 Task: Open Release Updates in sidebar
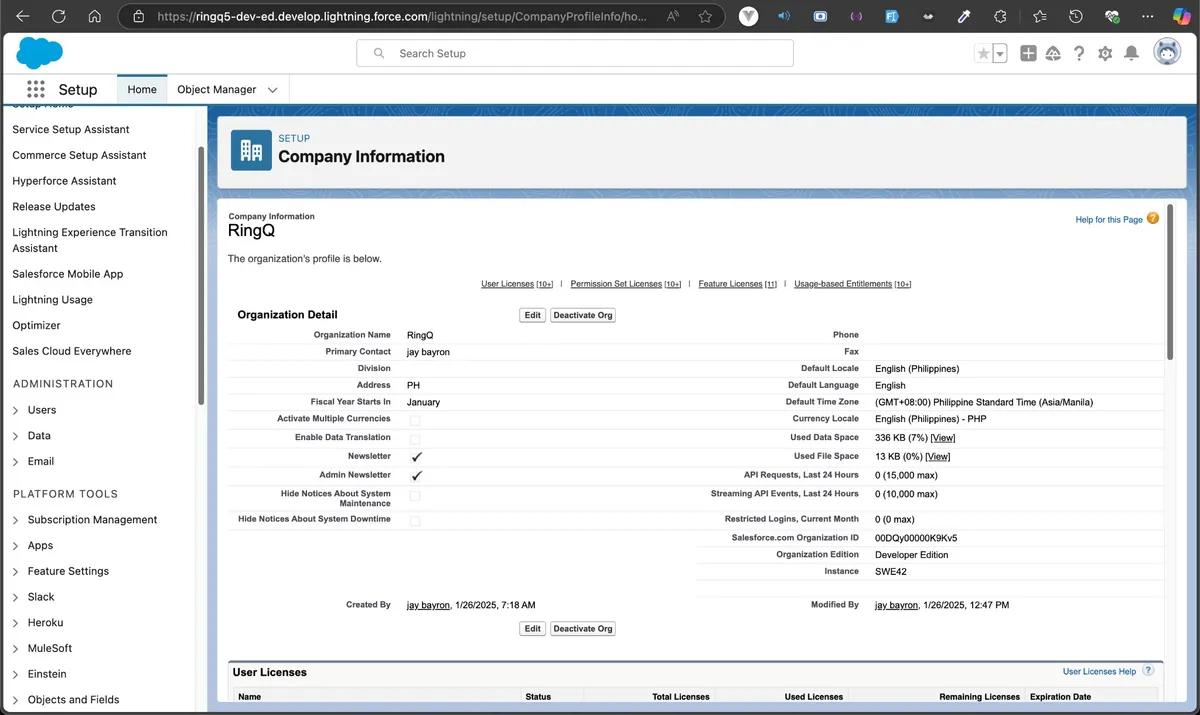point(54,206)
